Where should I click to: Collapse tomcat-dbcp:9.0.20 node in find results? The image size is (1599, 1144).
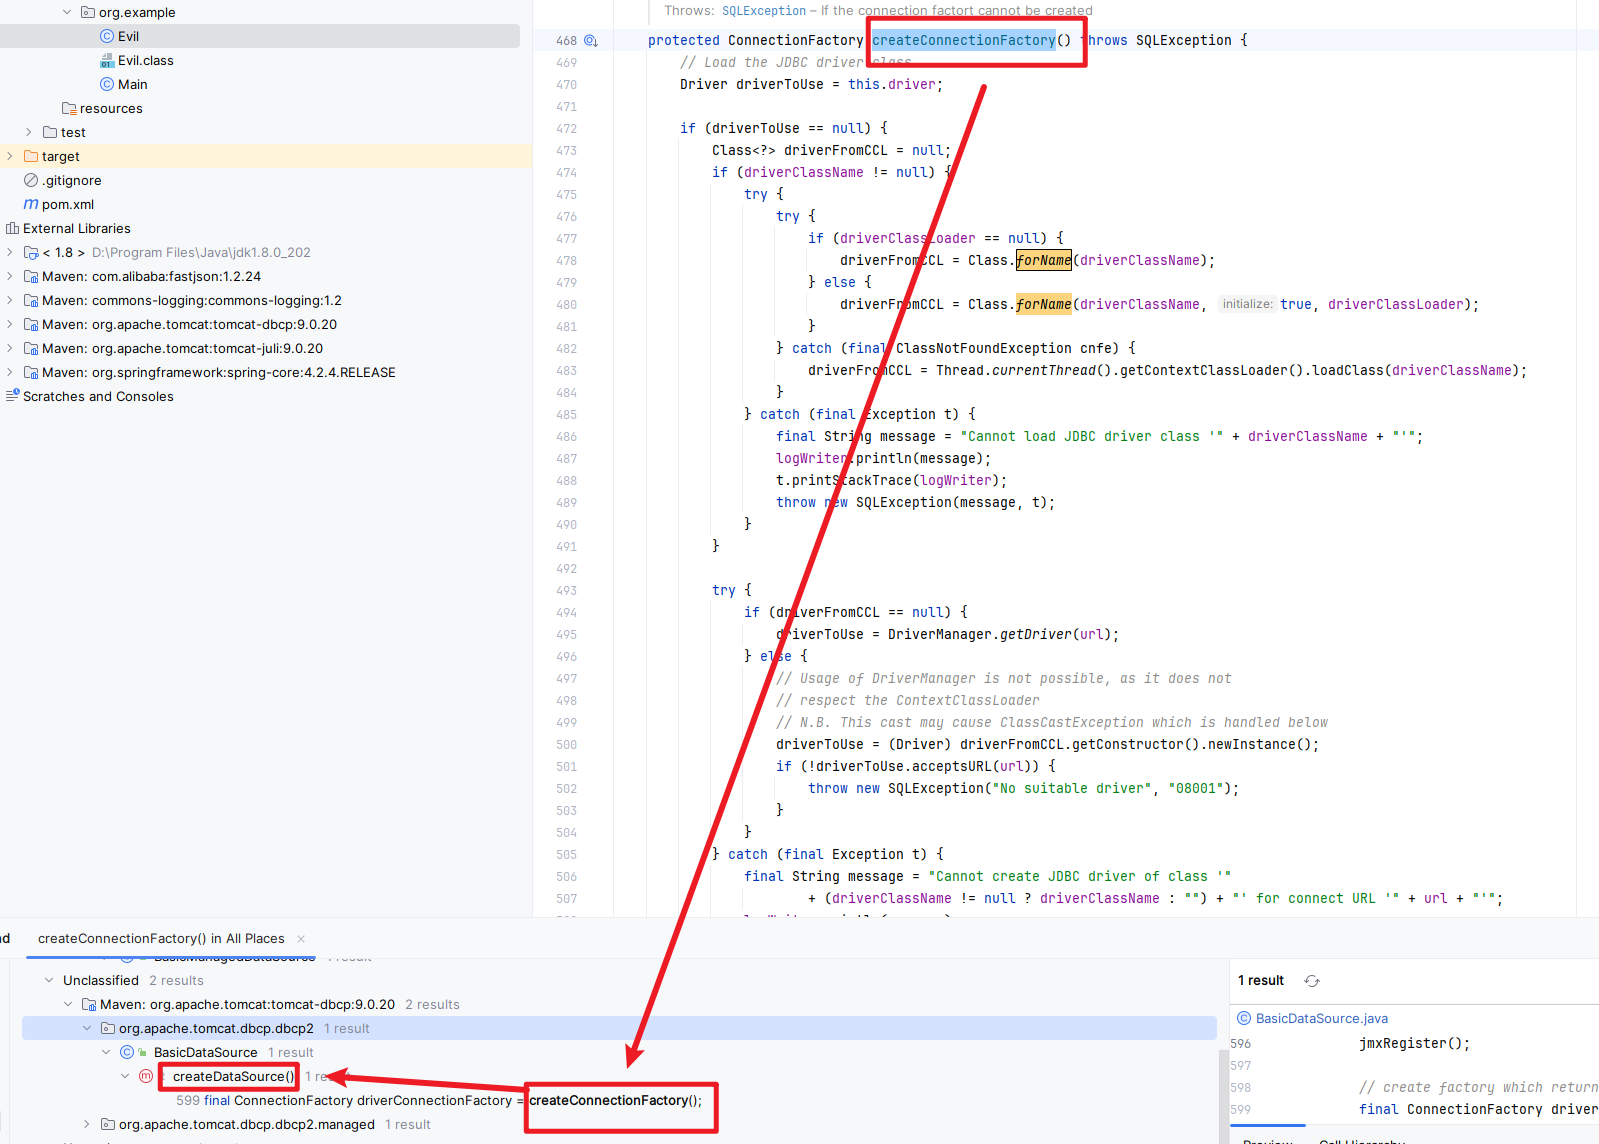[x=68, y=1004]
